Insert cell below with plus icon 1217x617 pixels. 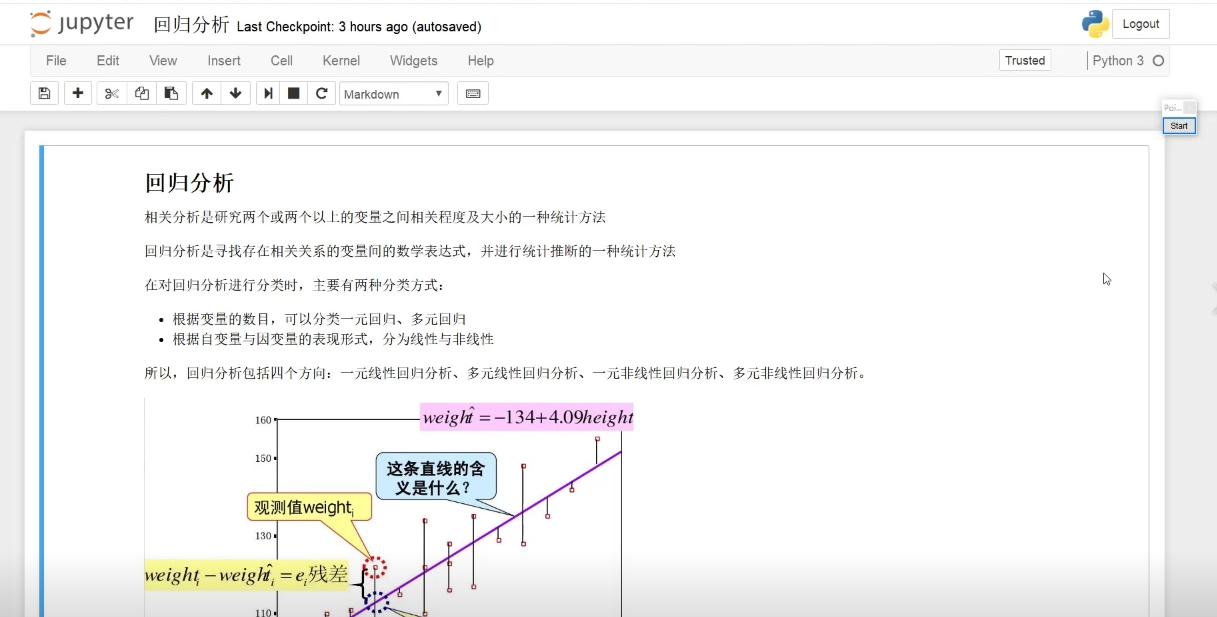click(x=78, y=93)
